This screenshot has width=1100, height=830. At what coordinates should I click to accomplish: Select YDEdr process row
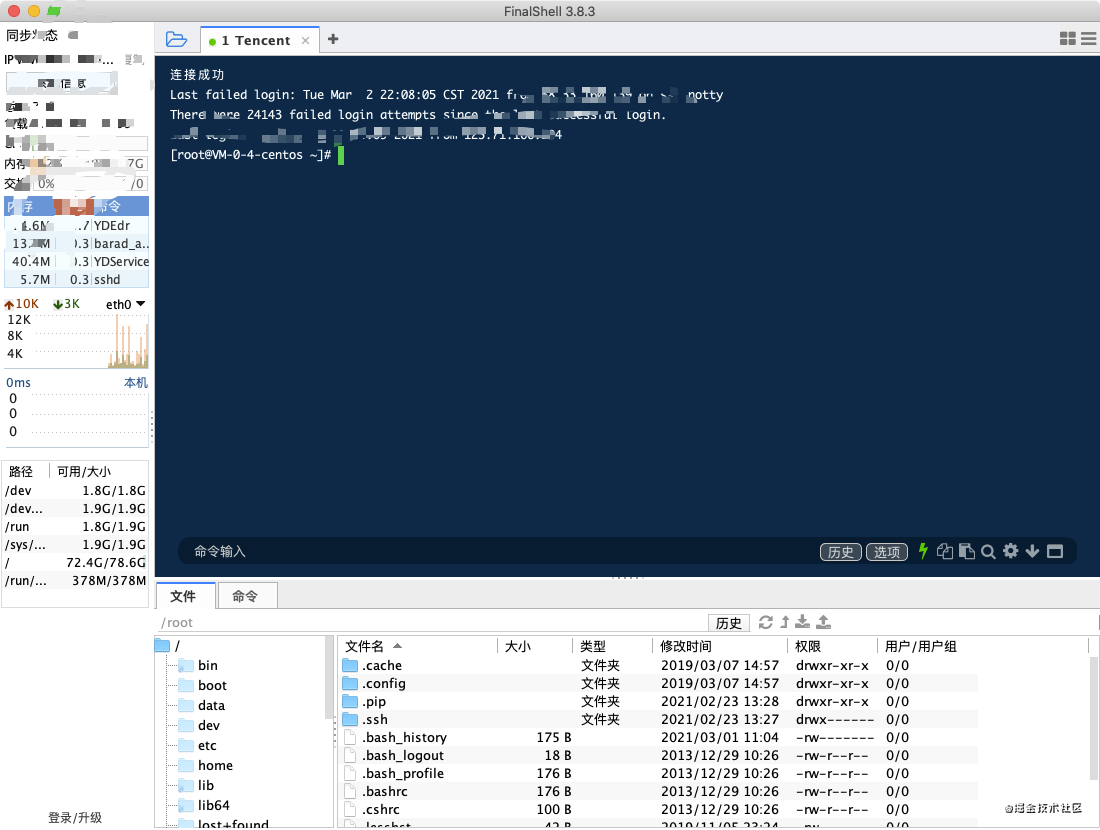76,225
